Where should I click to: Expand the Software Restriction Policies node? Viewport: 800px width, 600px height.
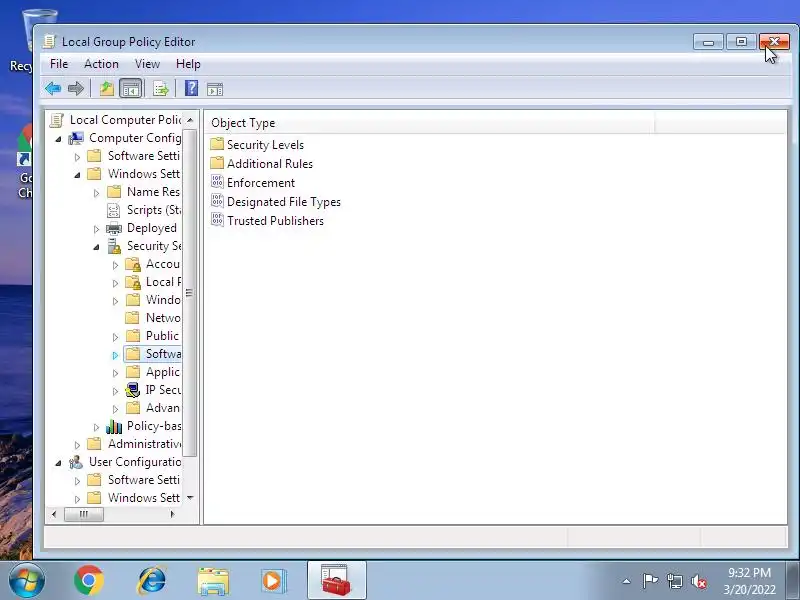(115, 355)
